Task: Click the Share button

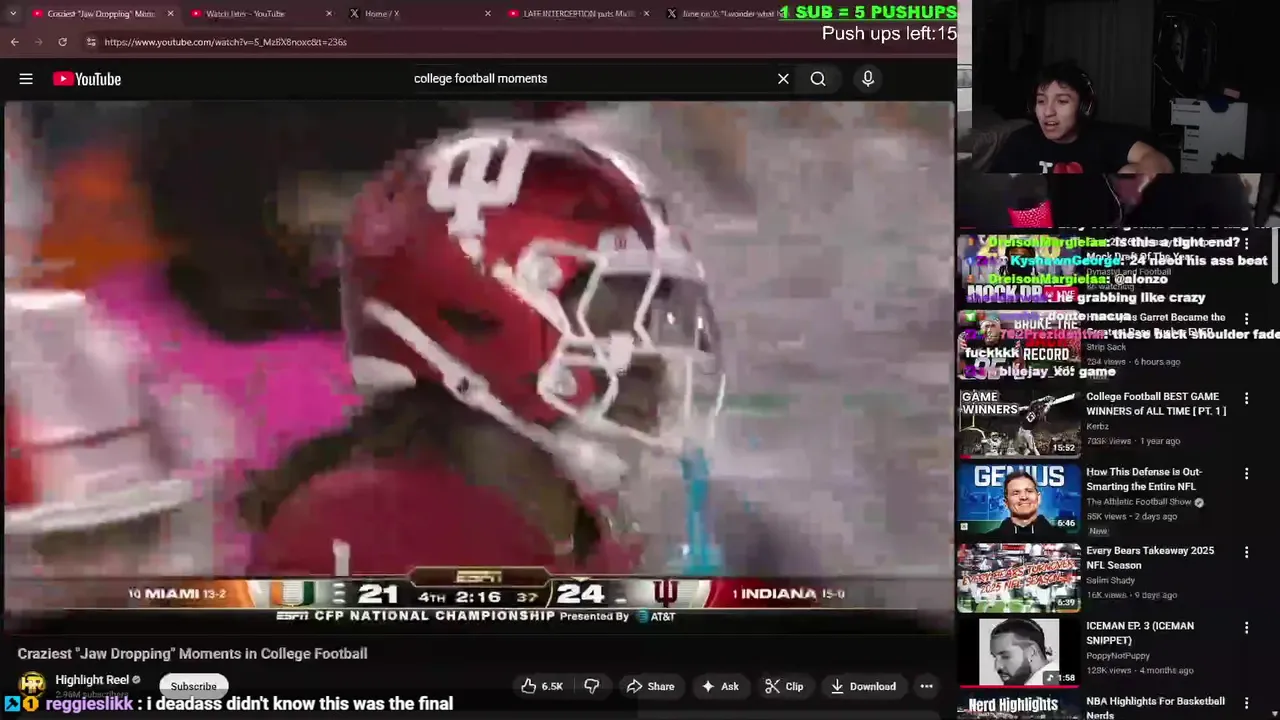Action: [650, 686]
